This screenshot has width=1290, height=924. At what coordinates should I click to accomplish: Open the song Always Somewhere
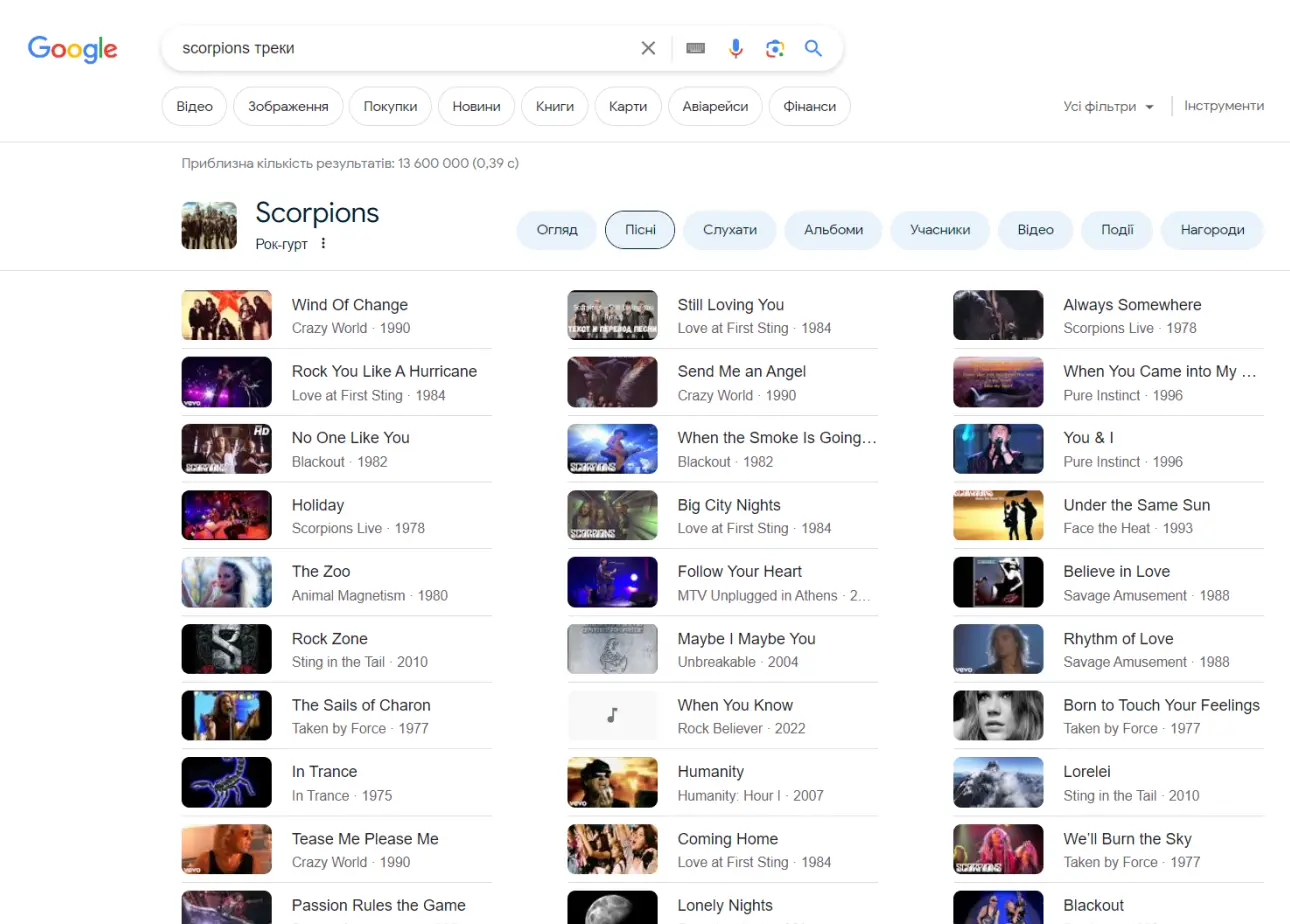tap(1109, 315)
